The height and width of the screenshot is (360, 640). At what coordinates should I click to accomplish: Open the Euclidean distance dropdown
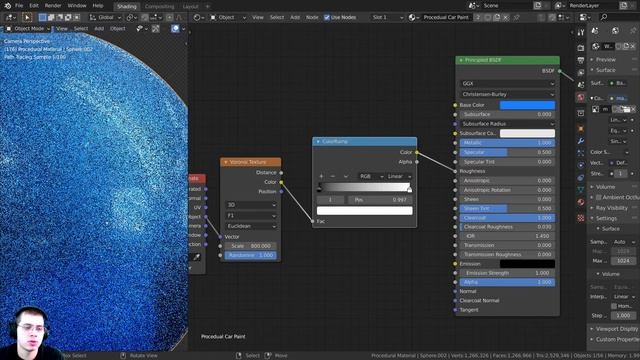(251, 226)
